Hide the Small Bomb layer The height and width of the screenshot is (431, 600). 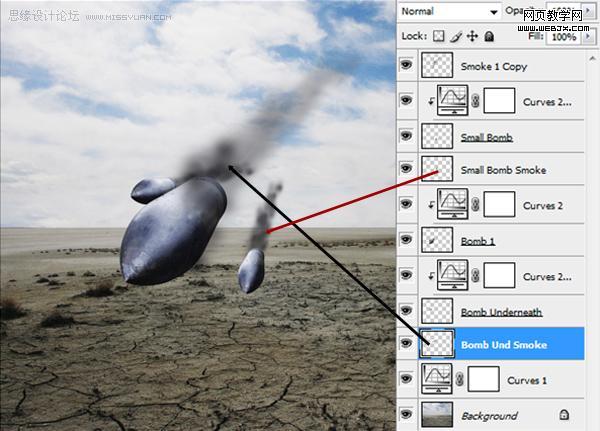coord(406,136)
